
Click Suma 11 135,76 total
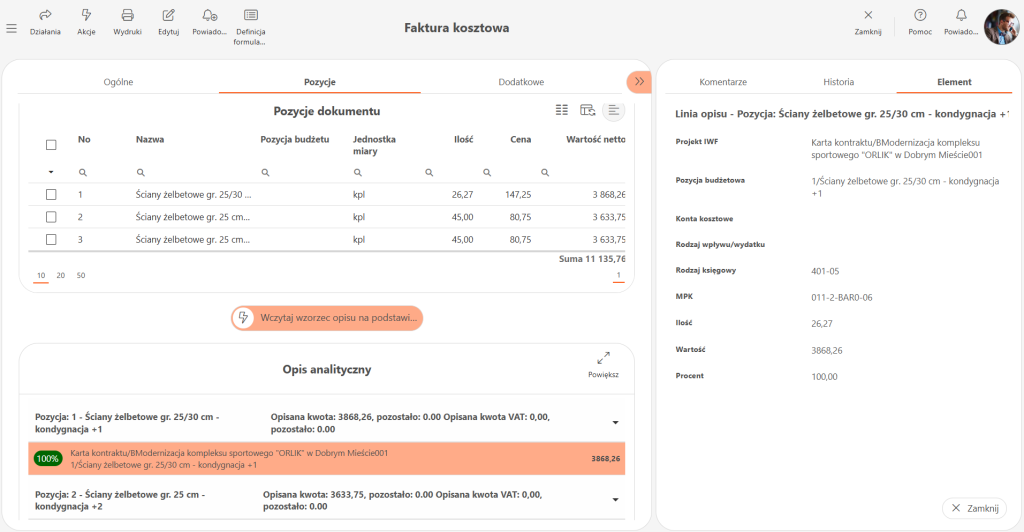click(592, 259)
